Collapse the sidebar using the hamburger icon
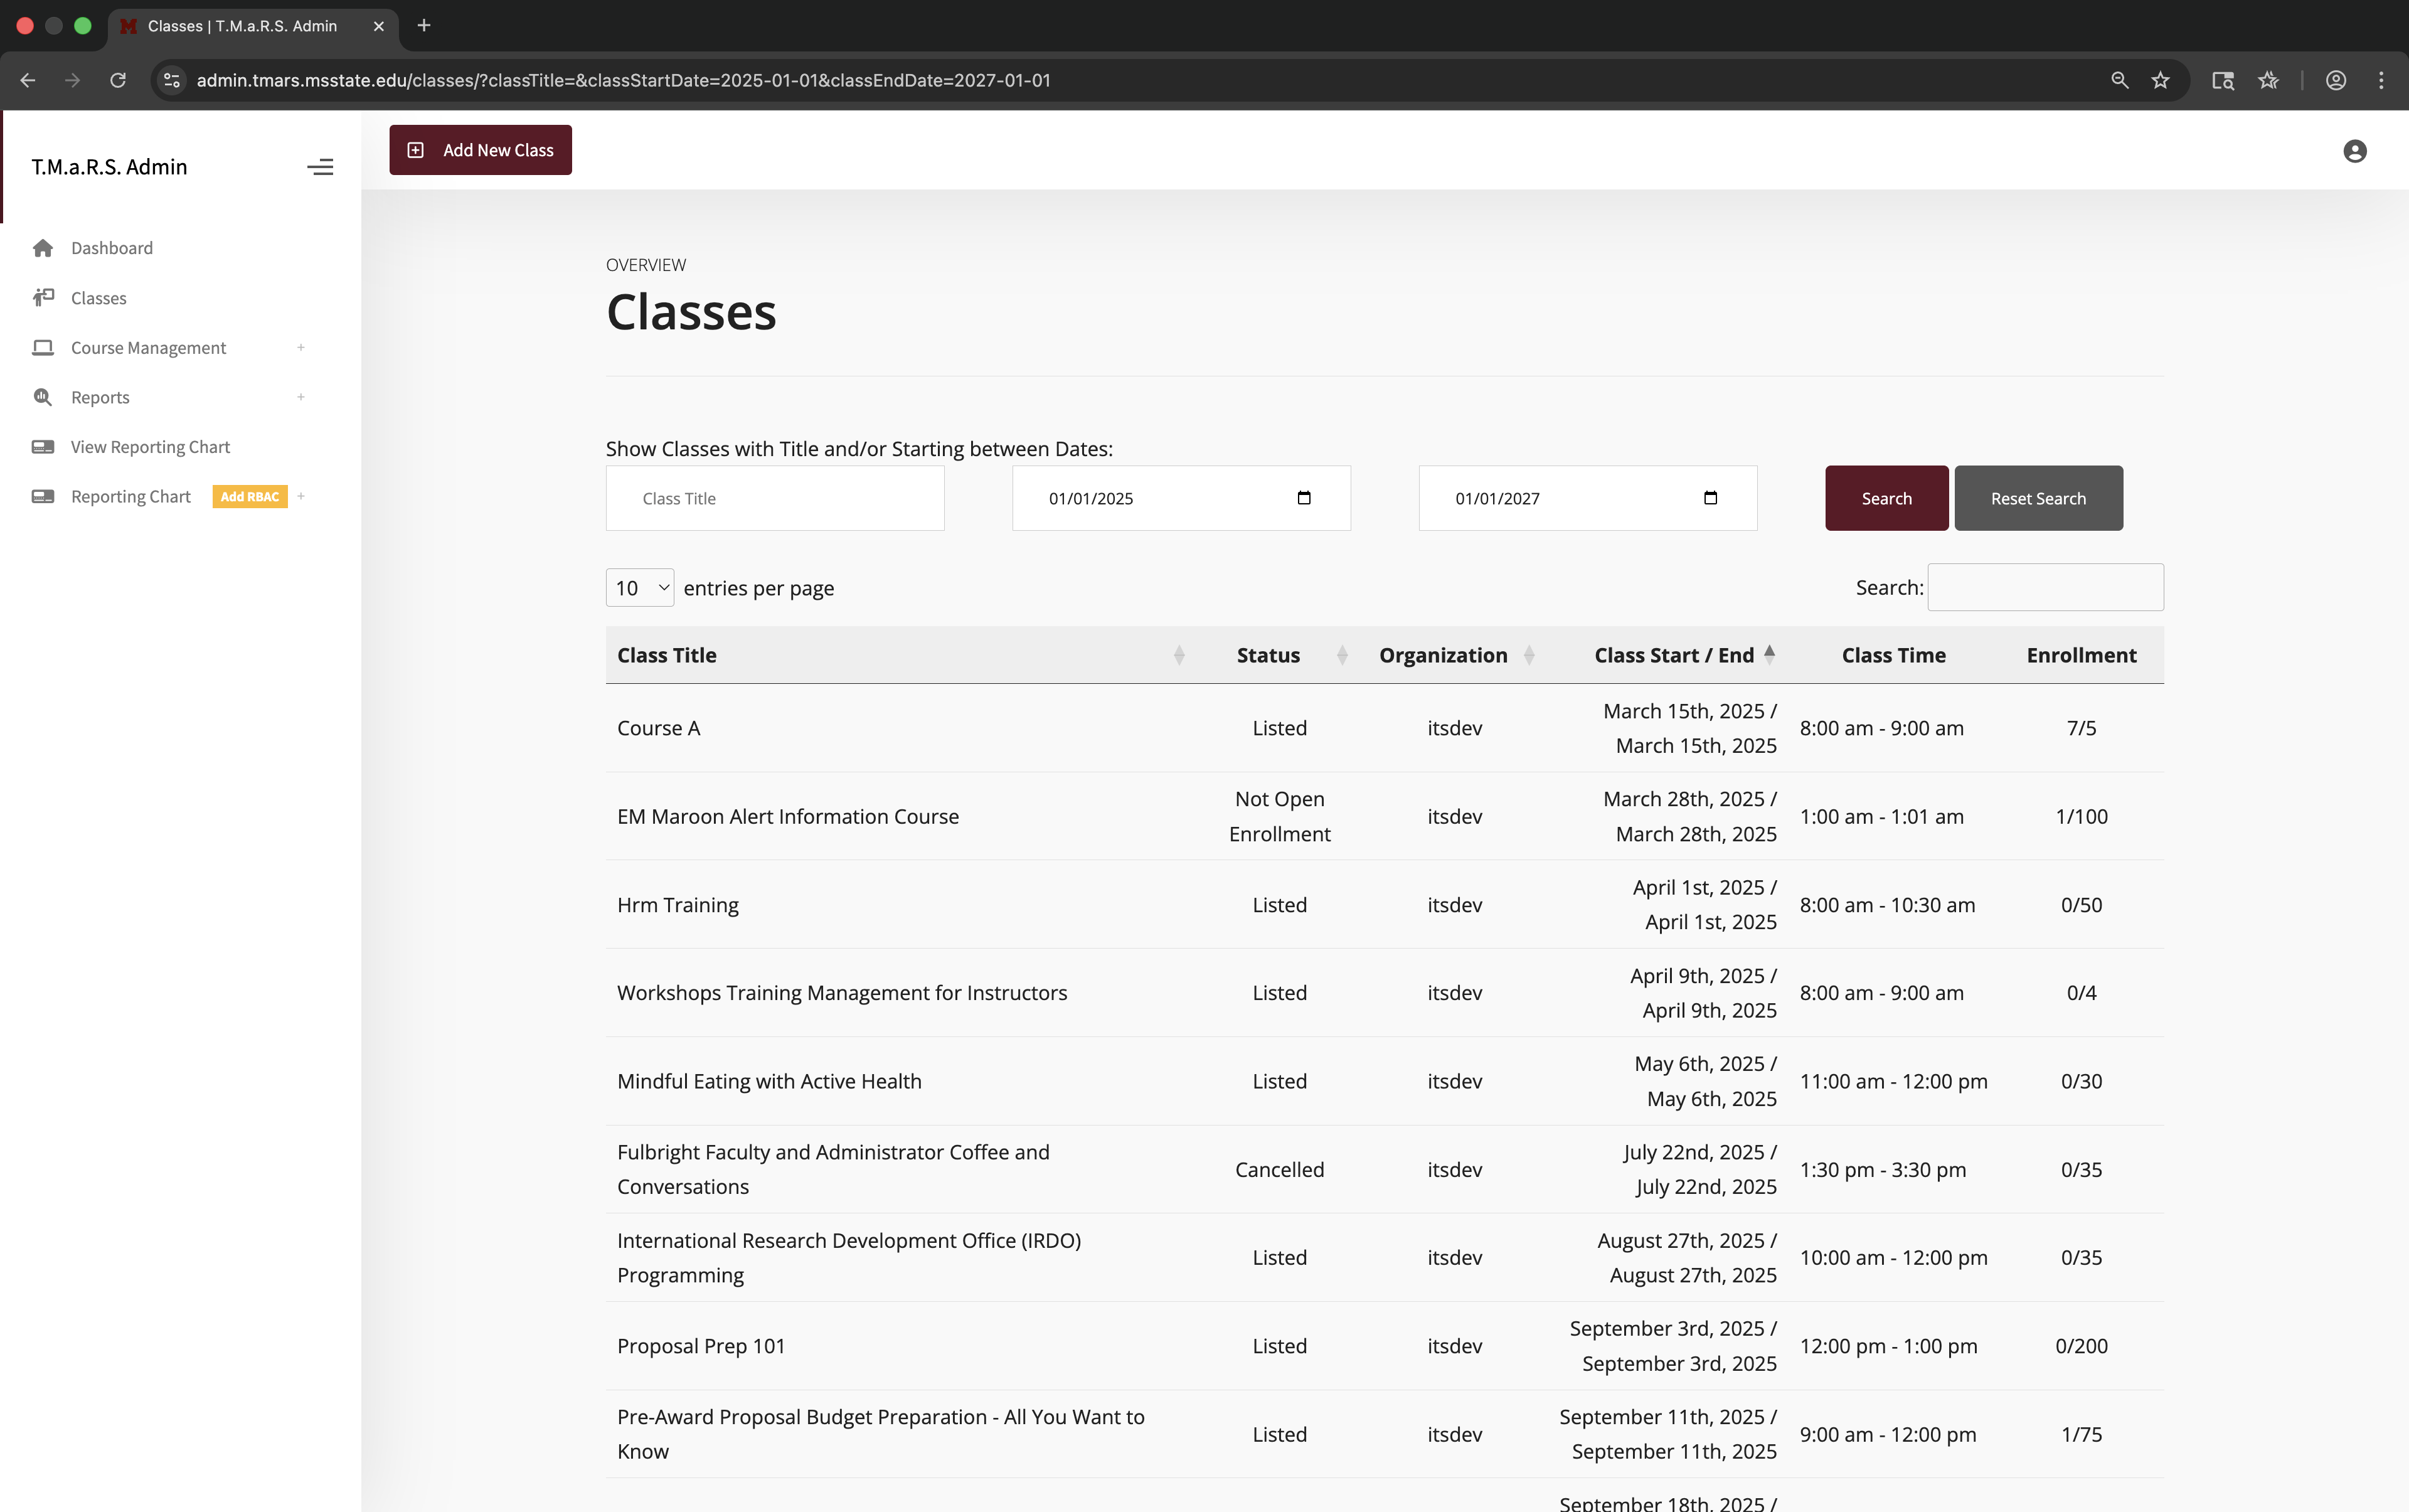 [x=320, y=167]
